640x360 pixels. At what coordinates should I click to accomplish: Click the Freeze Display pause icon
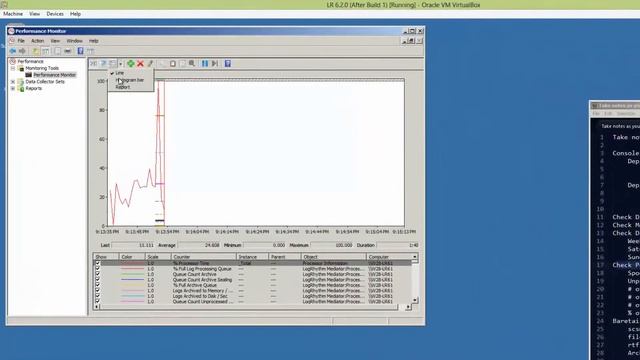point(205,64)
